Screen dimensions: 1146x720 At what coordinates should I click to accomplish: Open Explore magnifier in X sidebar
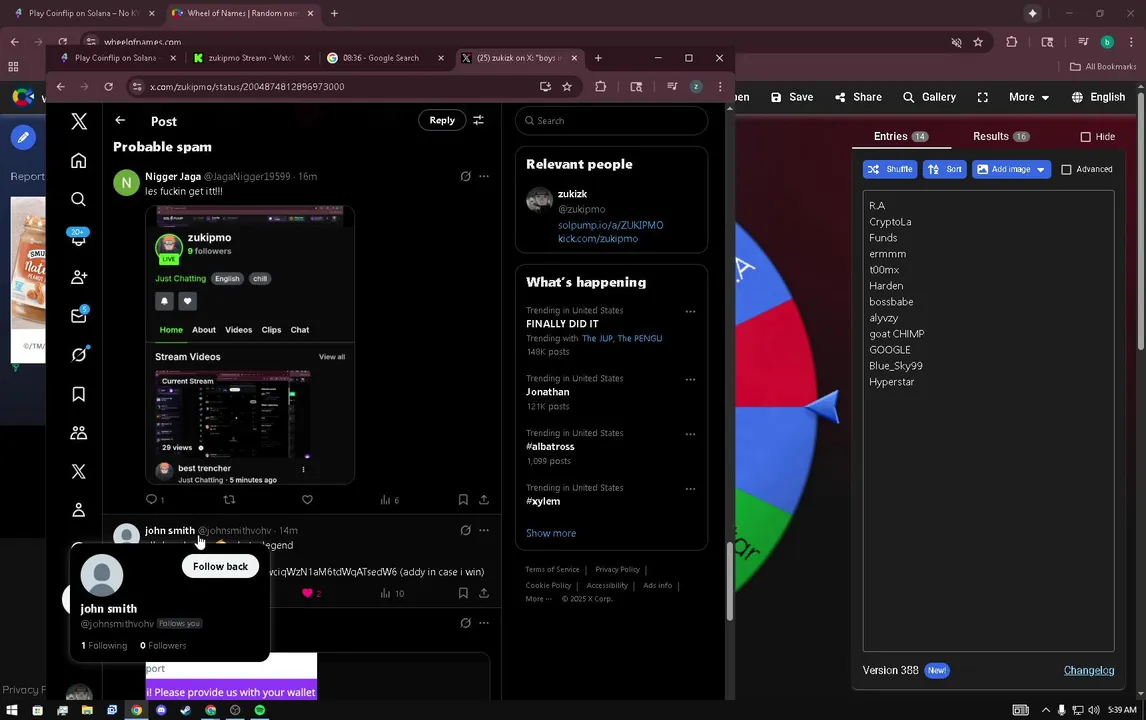78,199
